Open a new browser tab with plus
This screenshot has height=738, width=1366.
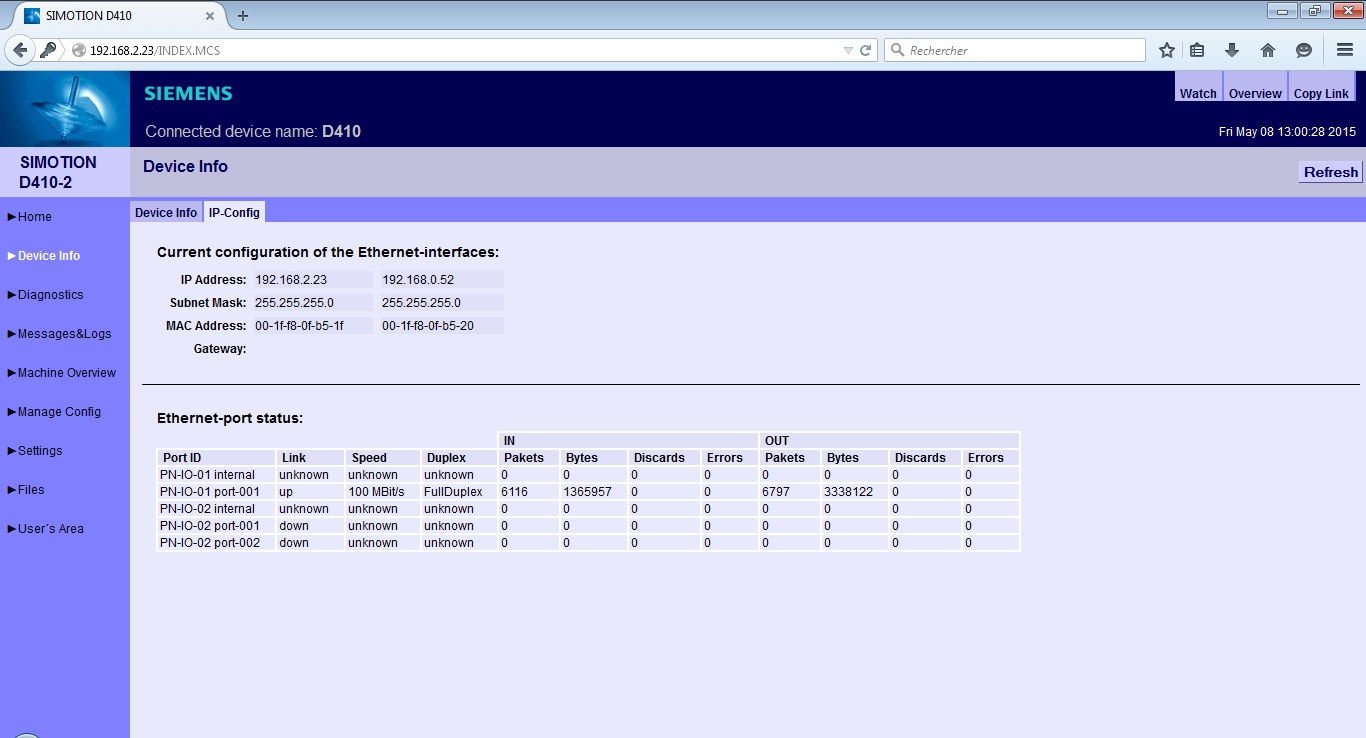(x=243, y=15)
